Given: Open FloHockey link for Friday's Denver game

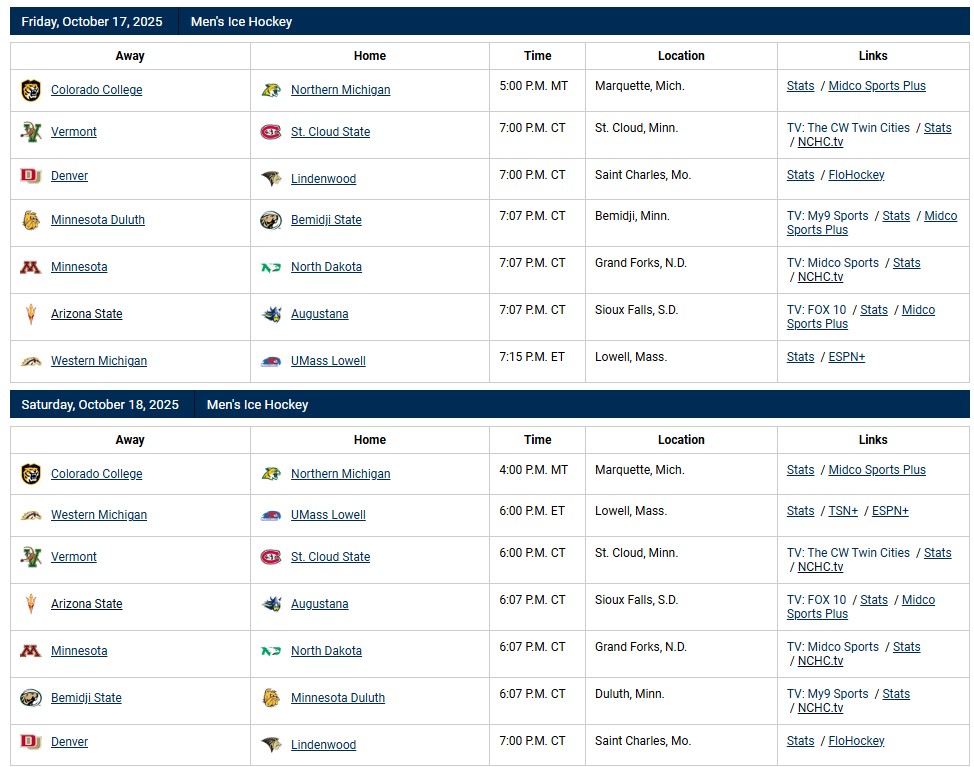Looking at the screenshot, I should tap(856, 175).
